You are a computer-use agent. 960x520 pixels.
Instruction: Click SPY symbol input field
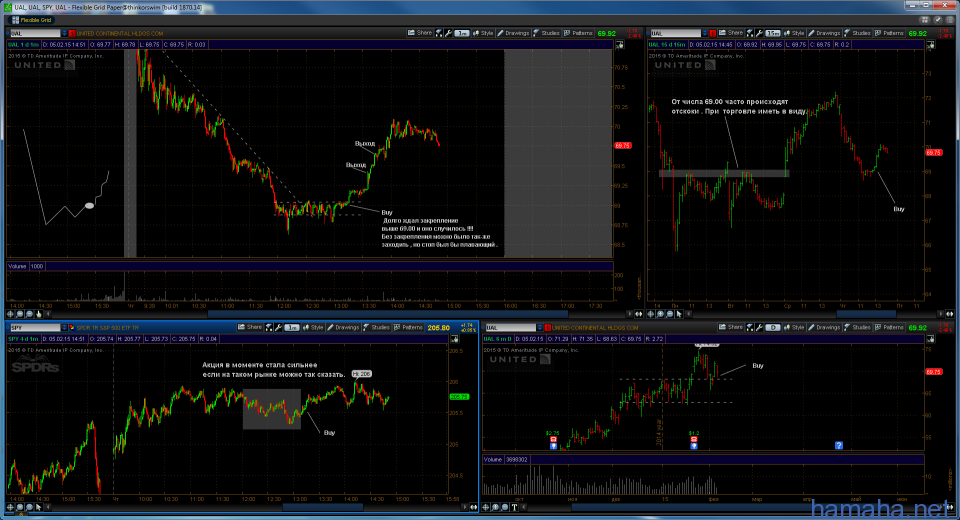[x=36, y=328]
